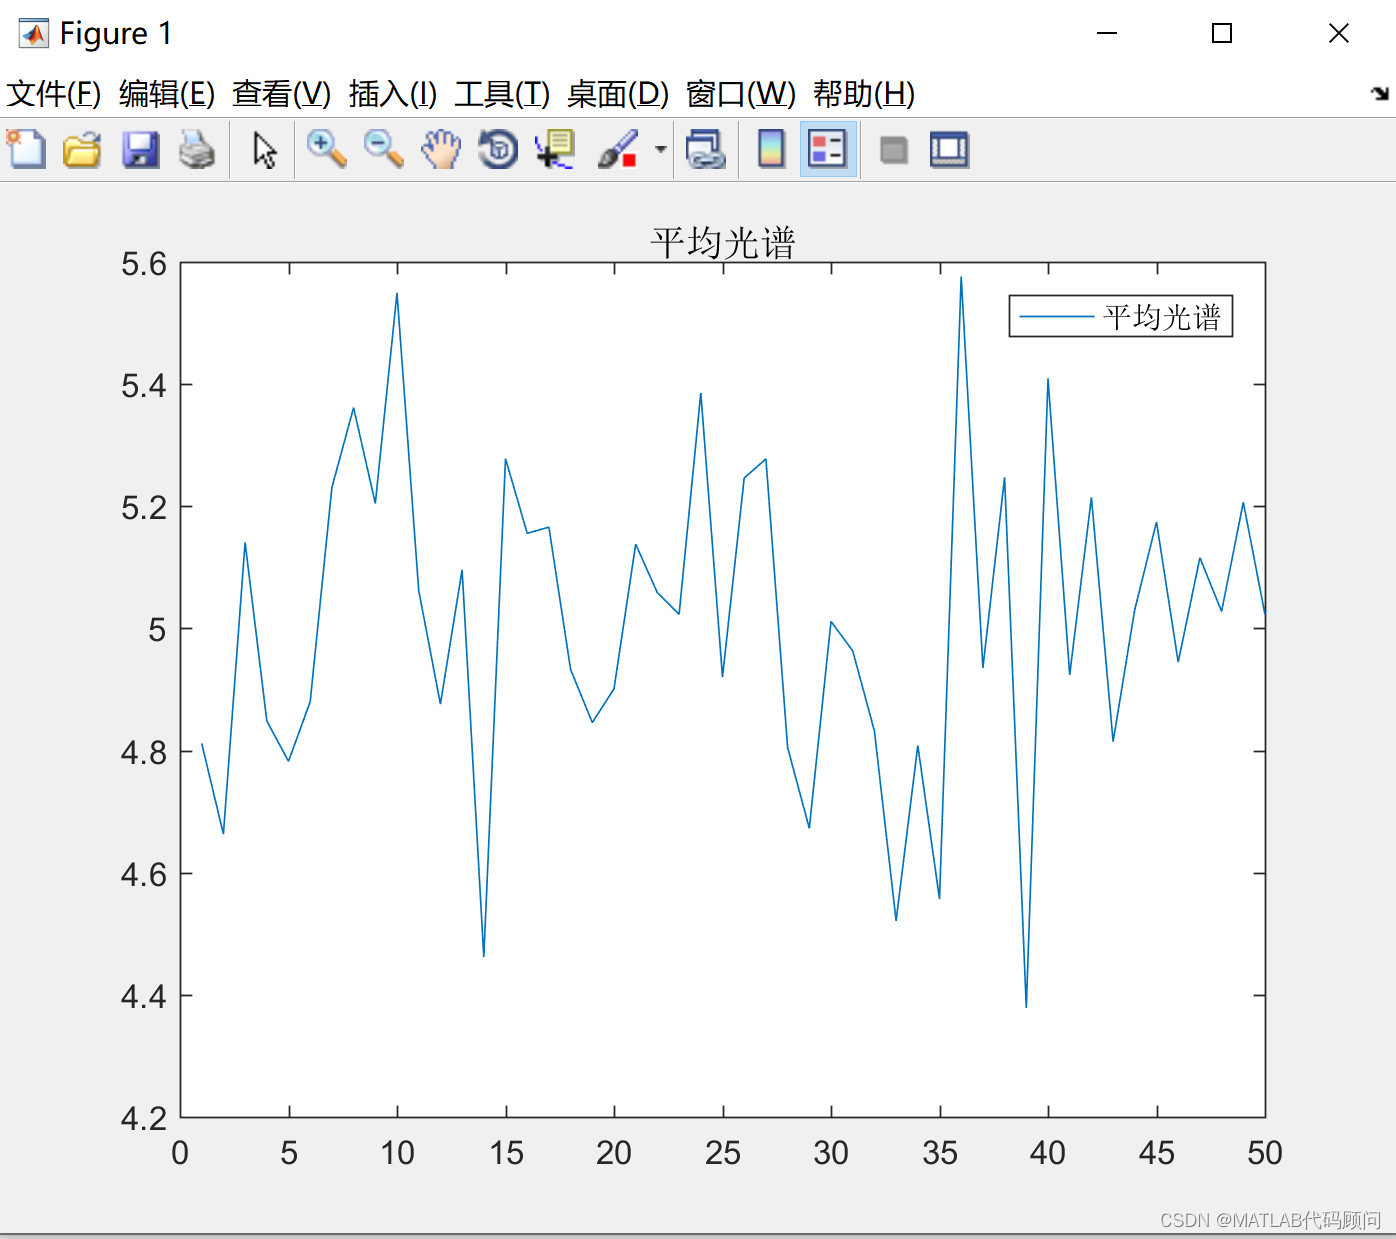1396x1239 pixels.
Task: Open the 窗口(W) menu
Action: click(x=739, y=95)
